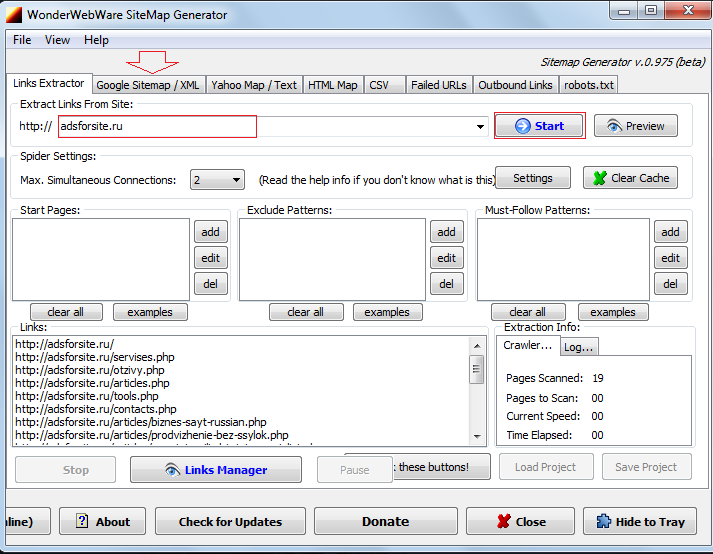The width and height of the screenshot is (713, 554).
Task: Click the About button
Action: 102,521
